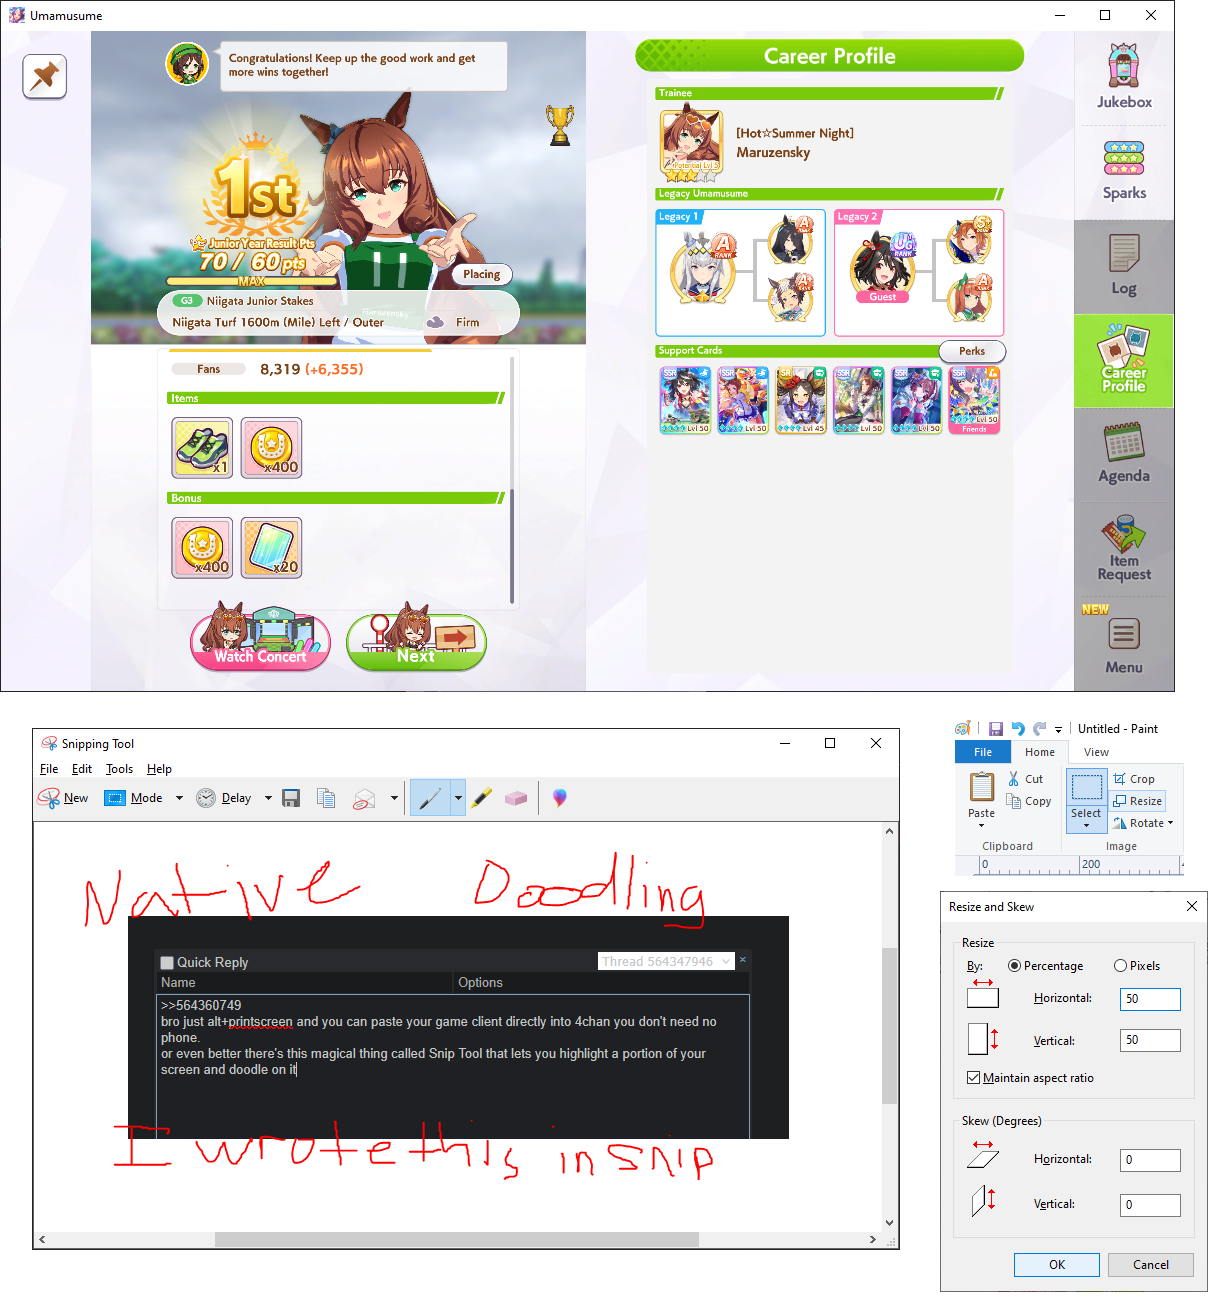Viewport: 1230px width, 1308px height.
Task: Open the trophy icon on race result
Action: (x=560, y=126)
